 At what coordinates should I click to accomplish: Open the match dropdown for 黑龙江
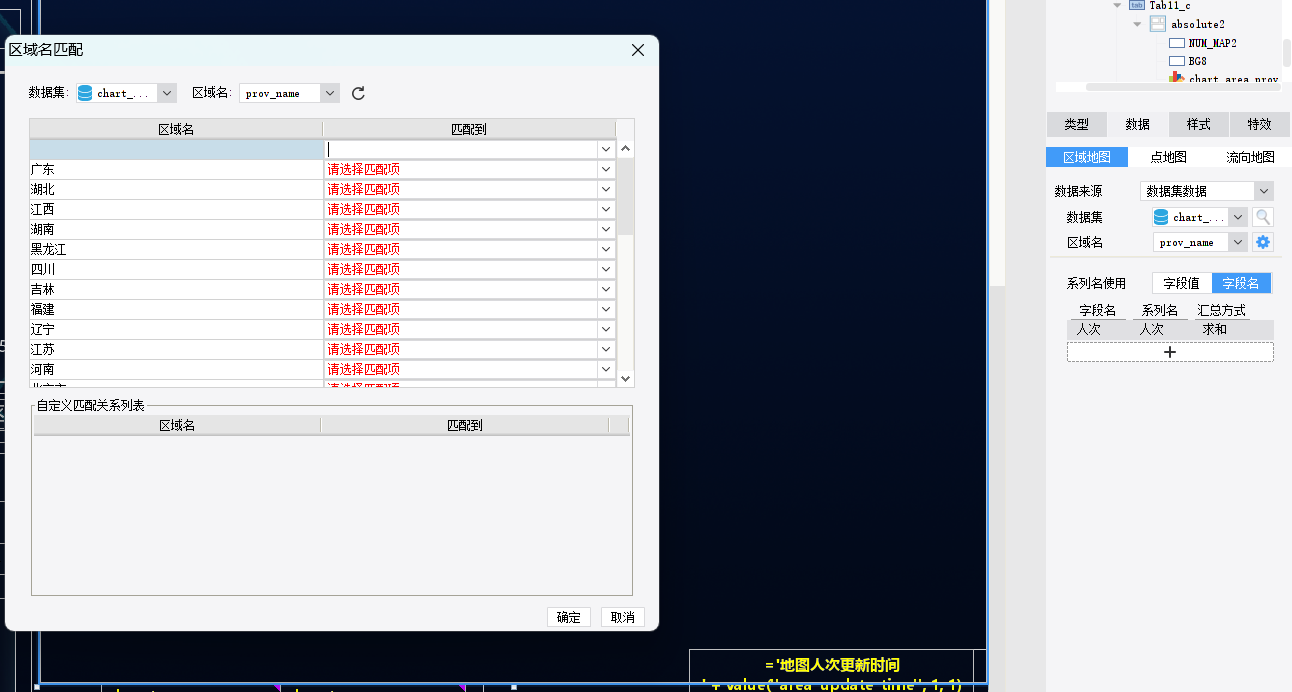tap(606, 249)
